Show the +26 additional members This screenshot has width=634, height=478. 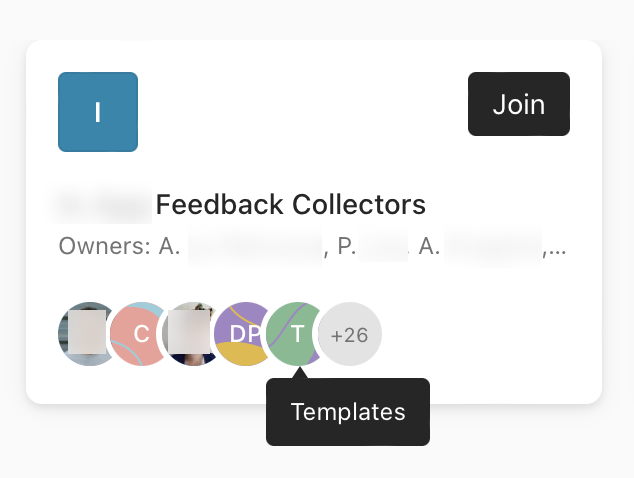(350, 334)
